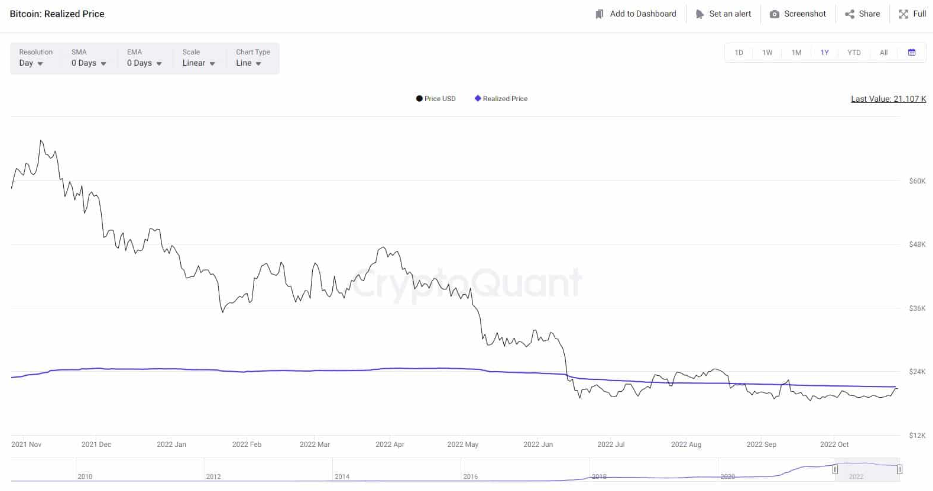
Task: Toggle the Realized Price legend series
Action: 501,99
